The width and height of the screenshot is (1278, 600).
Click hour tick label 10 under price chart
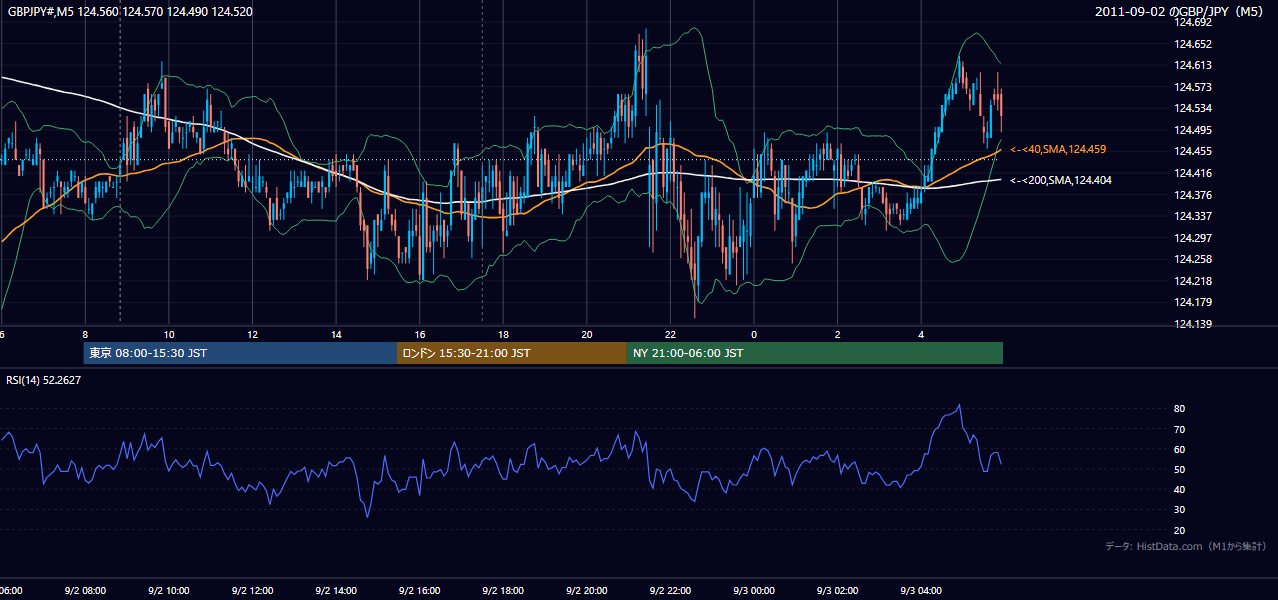(169, 335)
